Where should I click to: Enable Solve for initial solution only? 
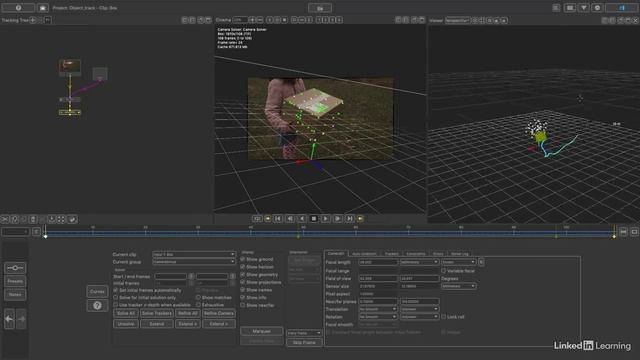tap(116, 298)
